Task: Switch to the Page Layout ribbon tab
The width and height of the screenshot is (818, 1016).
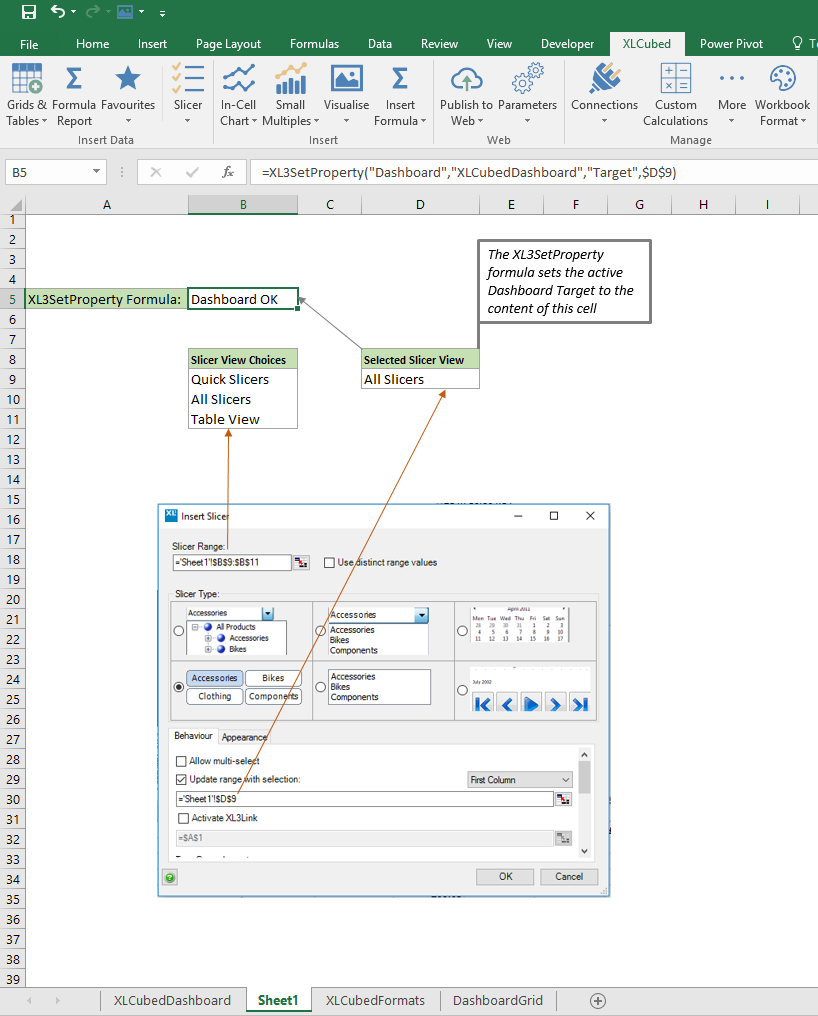Action: point(228,44)
